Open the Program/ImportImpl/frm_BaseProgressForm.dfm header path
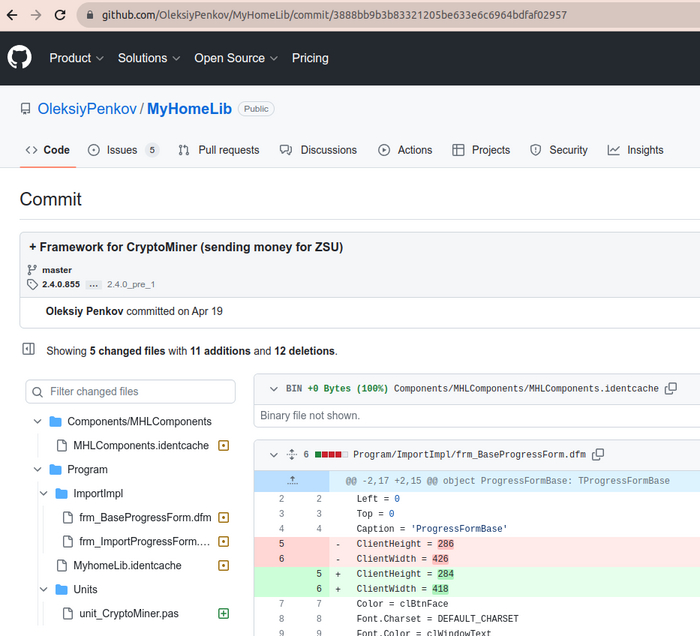This screenshot has height=636, width=700. coord(469,455)
